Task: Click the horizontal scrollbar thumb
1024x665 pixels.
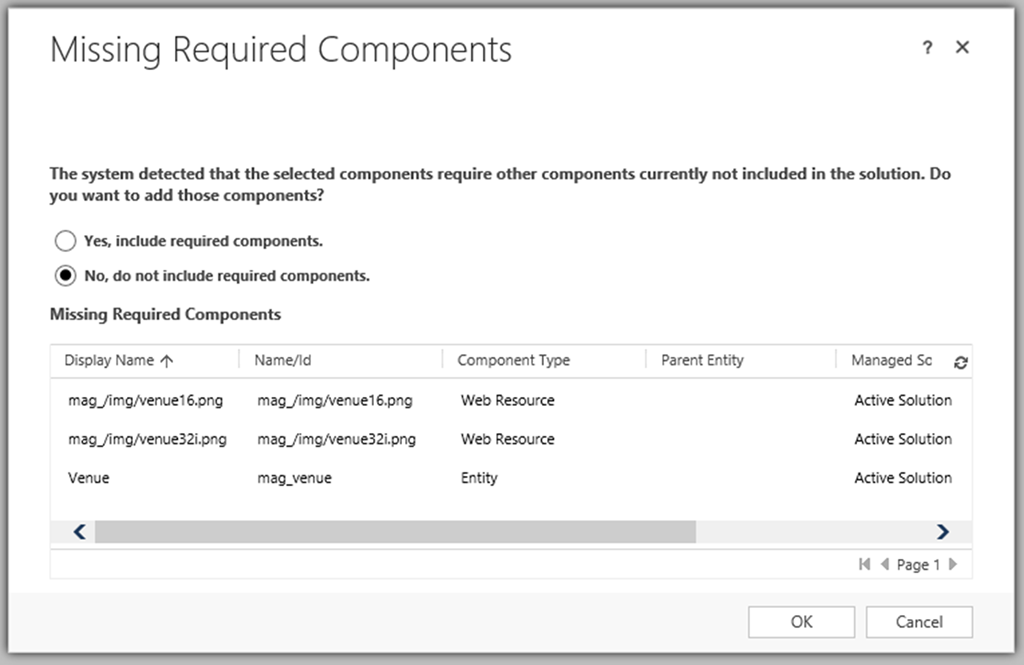Action: (394, 532)
